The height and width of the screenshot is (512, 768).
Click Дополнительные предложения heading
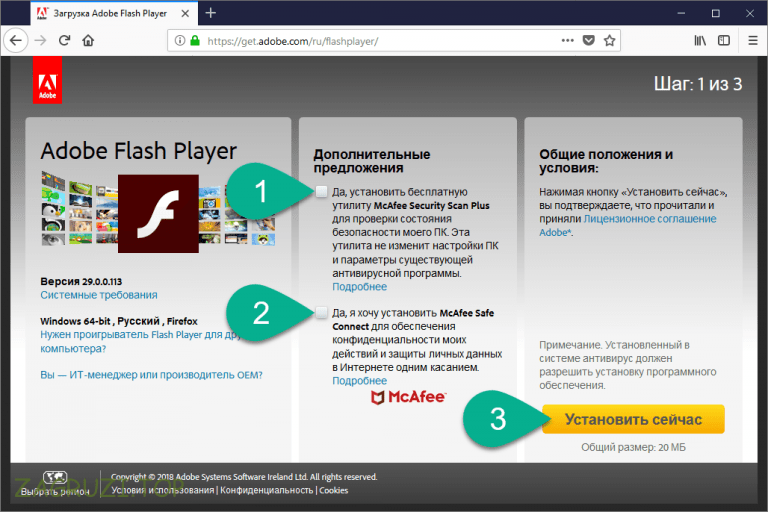372,161
